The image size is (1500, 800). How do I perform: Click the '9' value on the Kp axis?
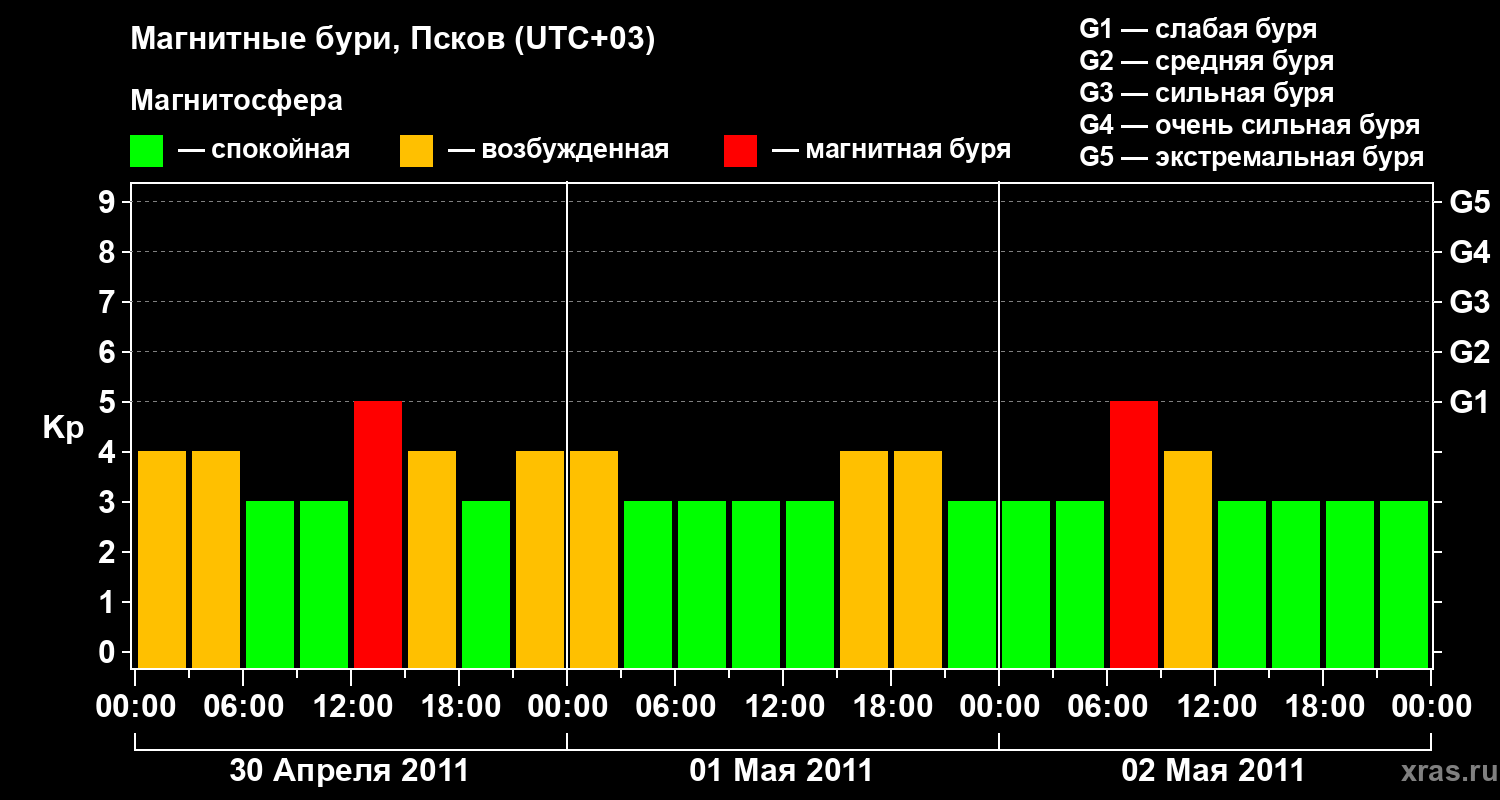[109, 202]
